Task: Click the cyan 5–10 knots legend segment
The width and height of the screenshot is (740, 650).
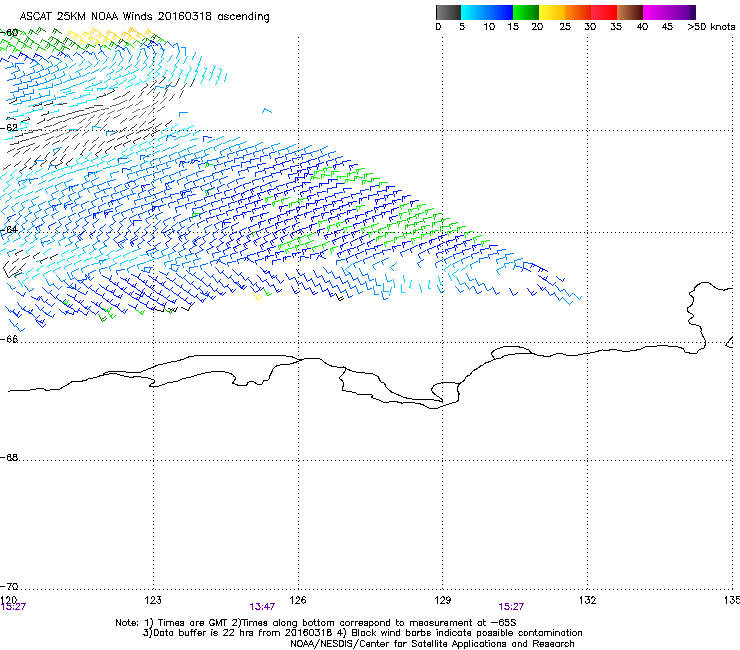Action: coord(474,12)
